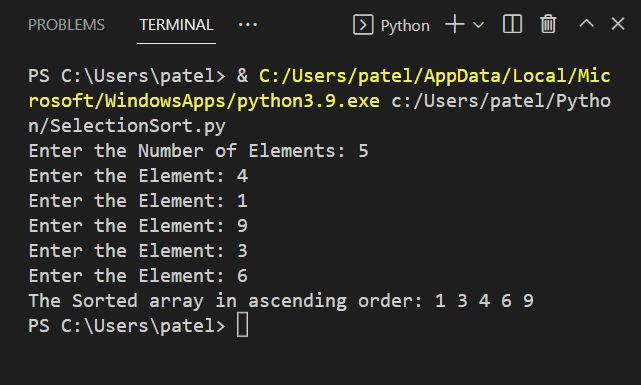
Task: Click the 'Enter the Number of Elements: 5' line
Action: pos(198,151)
